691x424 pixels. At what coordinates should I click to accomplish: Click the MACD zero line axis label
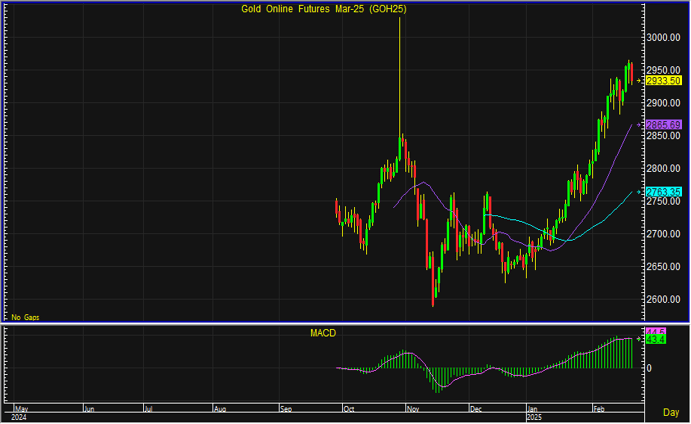[x=648, y=368]
